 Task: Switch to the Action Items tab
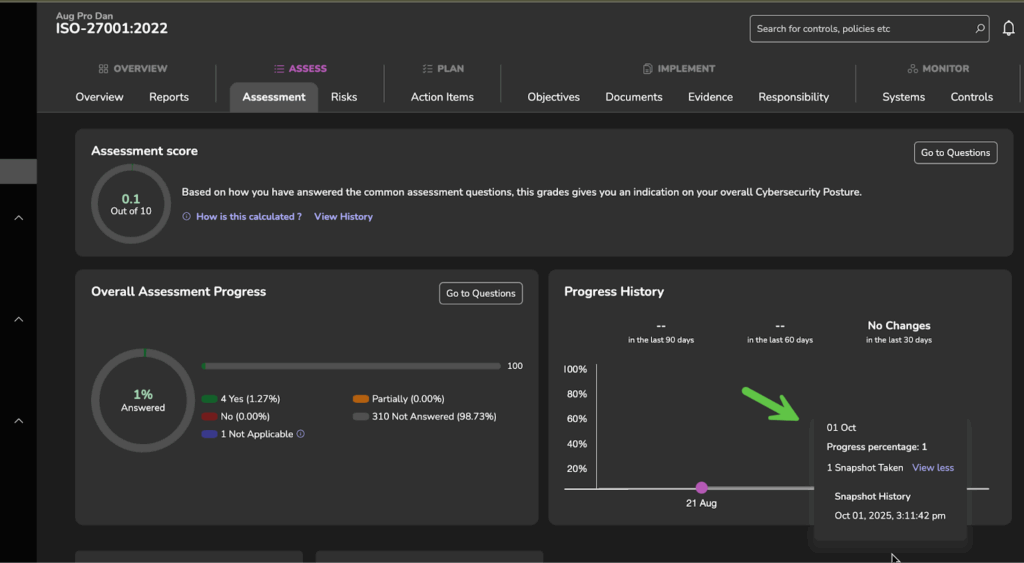pyautogui.click(x=442, y=97)
